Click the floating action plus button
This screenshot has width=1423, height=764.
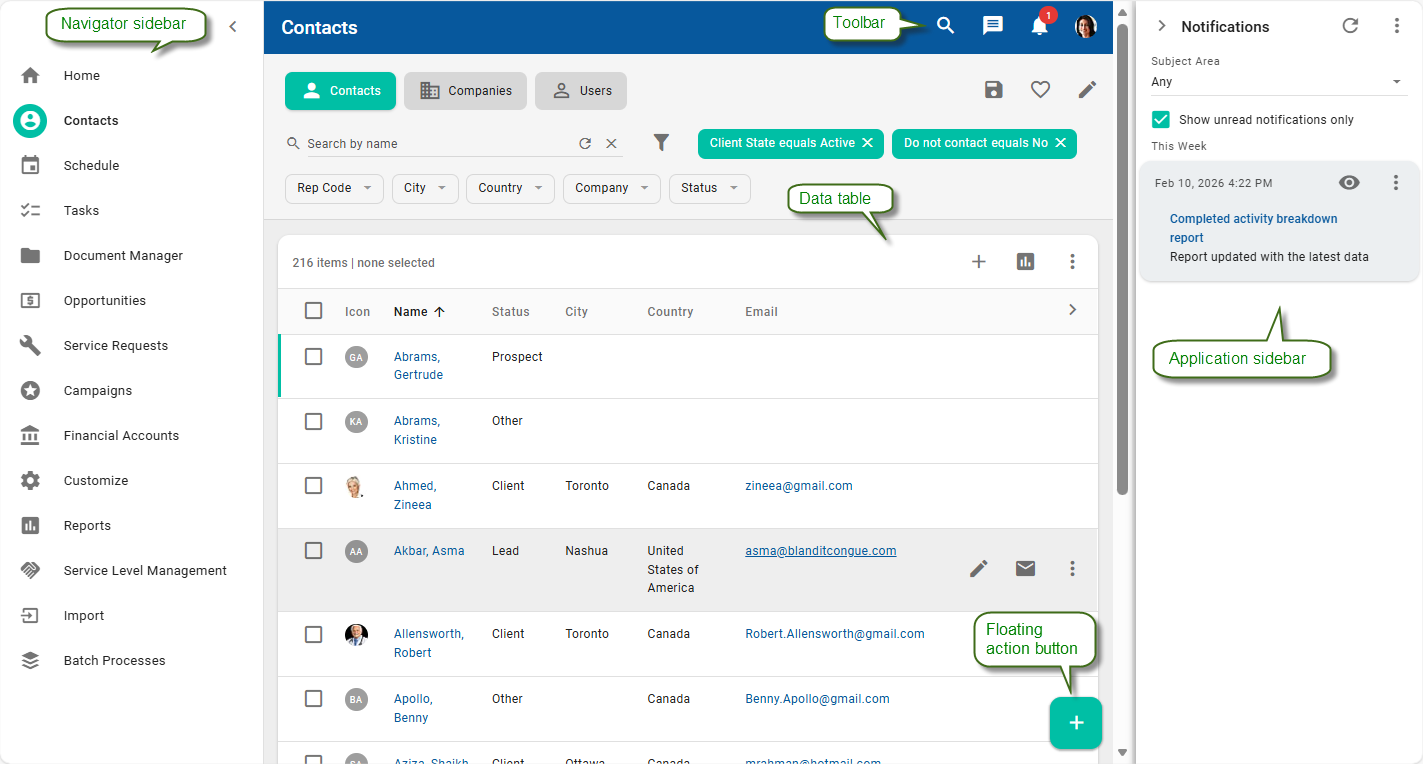1076,722
